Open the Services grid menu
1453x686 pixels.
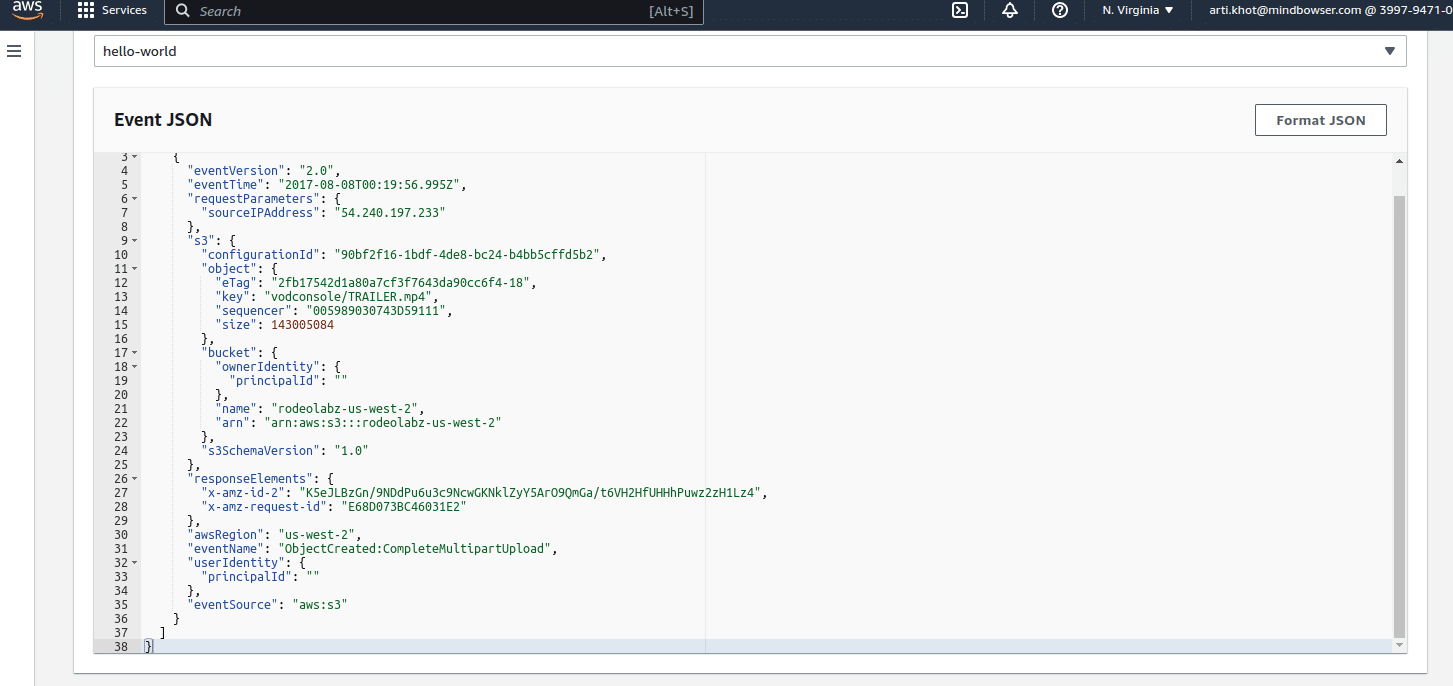tap(112, 11)
